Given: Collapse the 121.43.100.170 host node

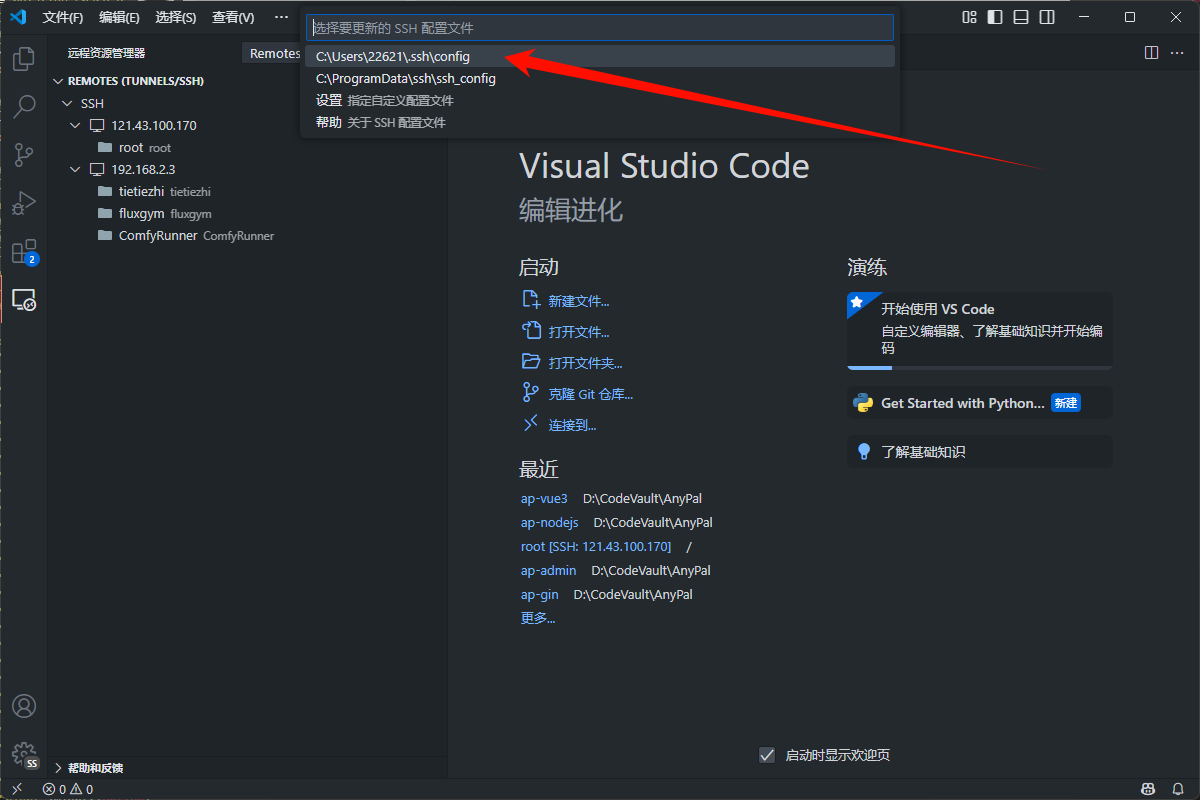Looking at the screenshot, I should [x=75, y=125].
